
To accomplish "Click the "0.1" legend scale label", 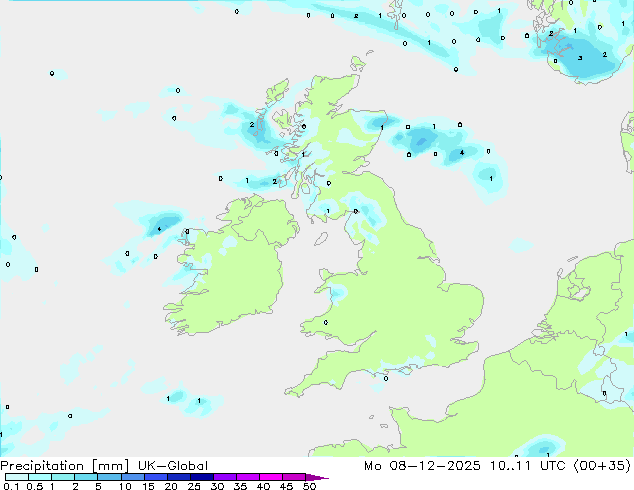I will 11,486.
